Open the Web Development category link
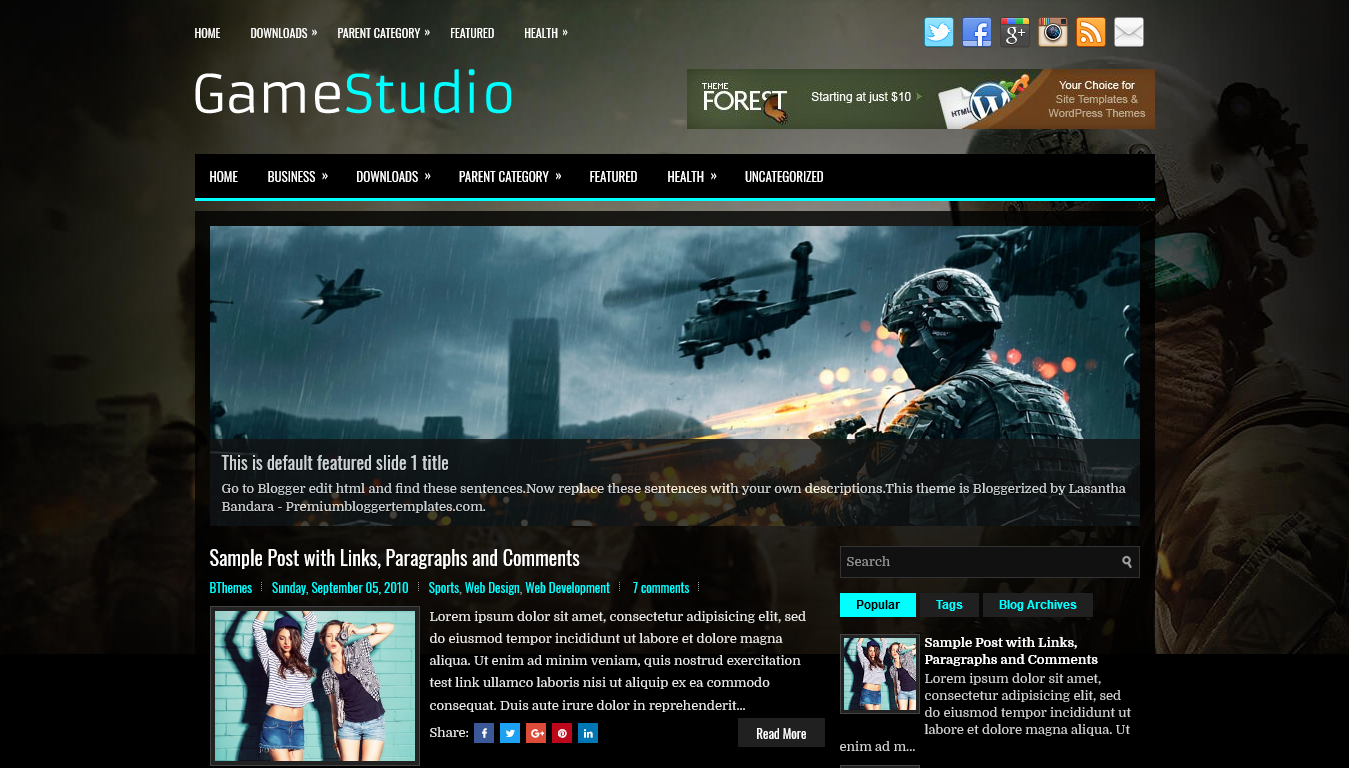The image size is (1349, 768). [x=567, y=588]
